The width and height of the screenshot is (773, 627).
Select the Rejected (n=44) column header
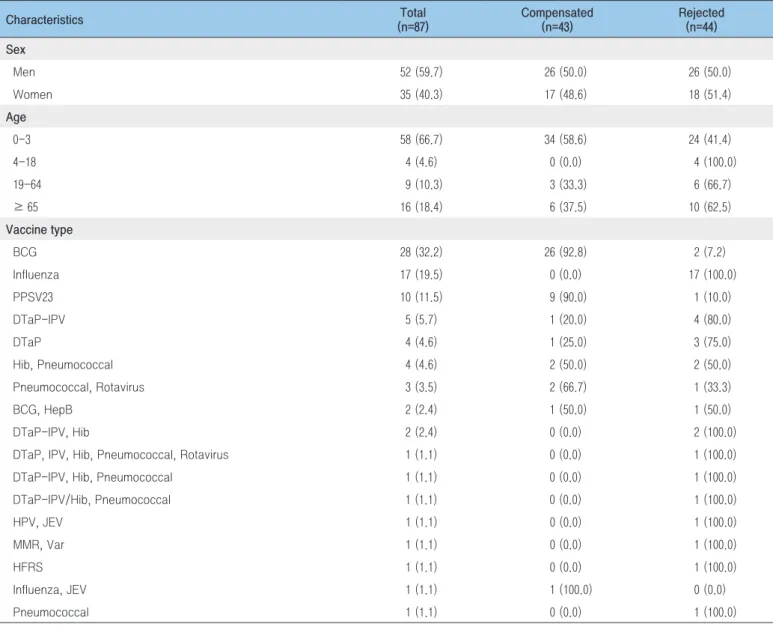click(701, 20)
